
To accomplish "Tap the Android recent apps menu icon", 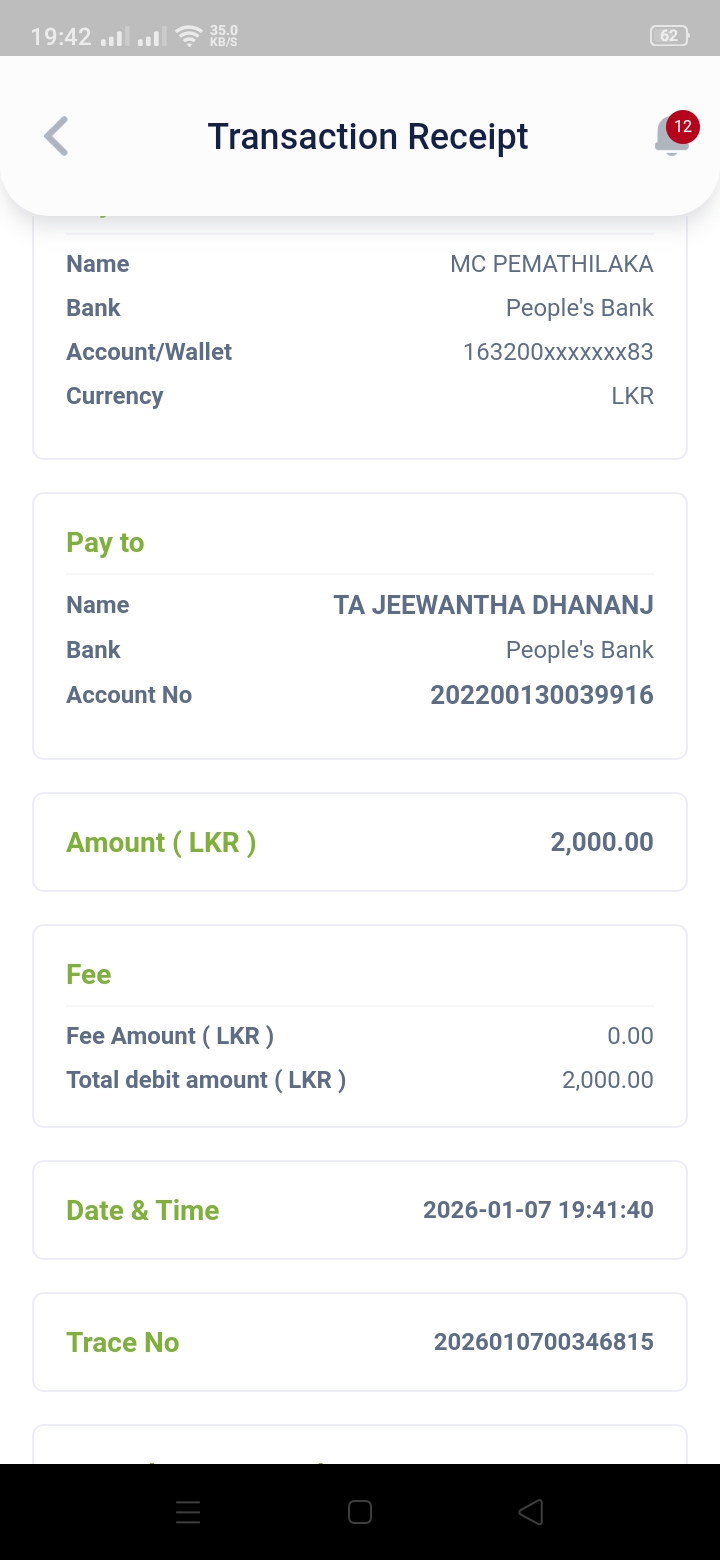I will point(188,1512).
